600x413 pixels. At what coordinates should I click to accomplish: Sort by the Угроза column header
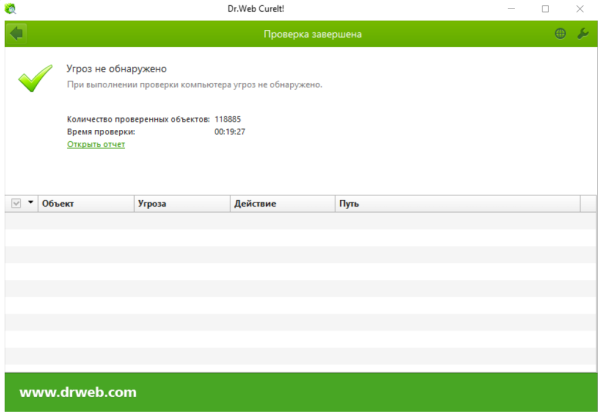(182, 204)
